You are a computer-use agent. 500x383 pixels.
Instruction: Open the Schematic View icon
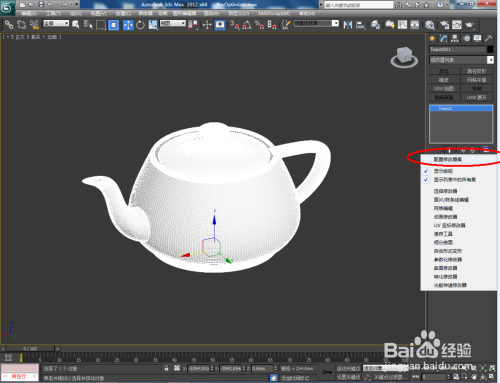tap(415, 25)
